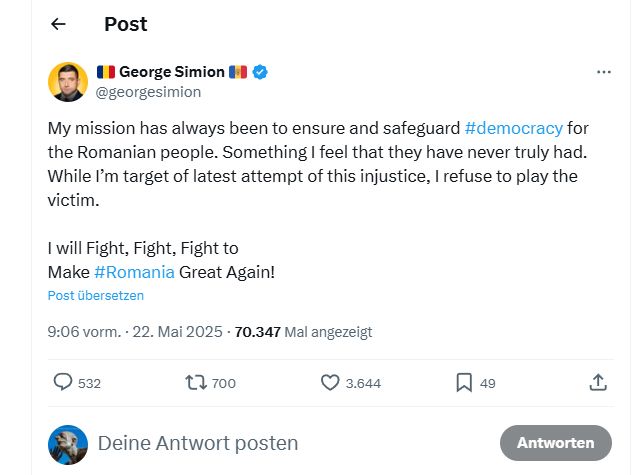
Task: Click the share upload icon
Action: point(598,382)
